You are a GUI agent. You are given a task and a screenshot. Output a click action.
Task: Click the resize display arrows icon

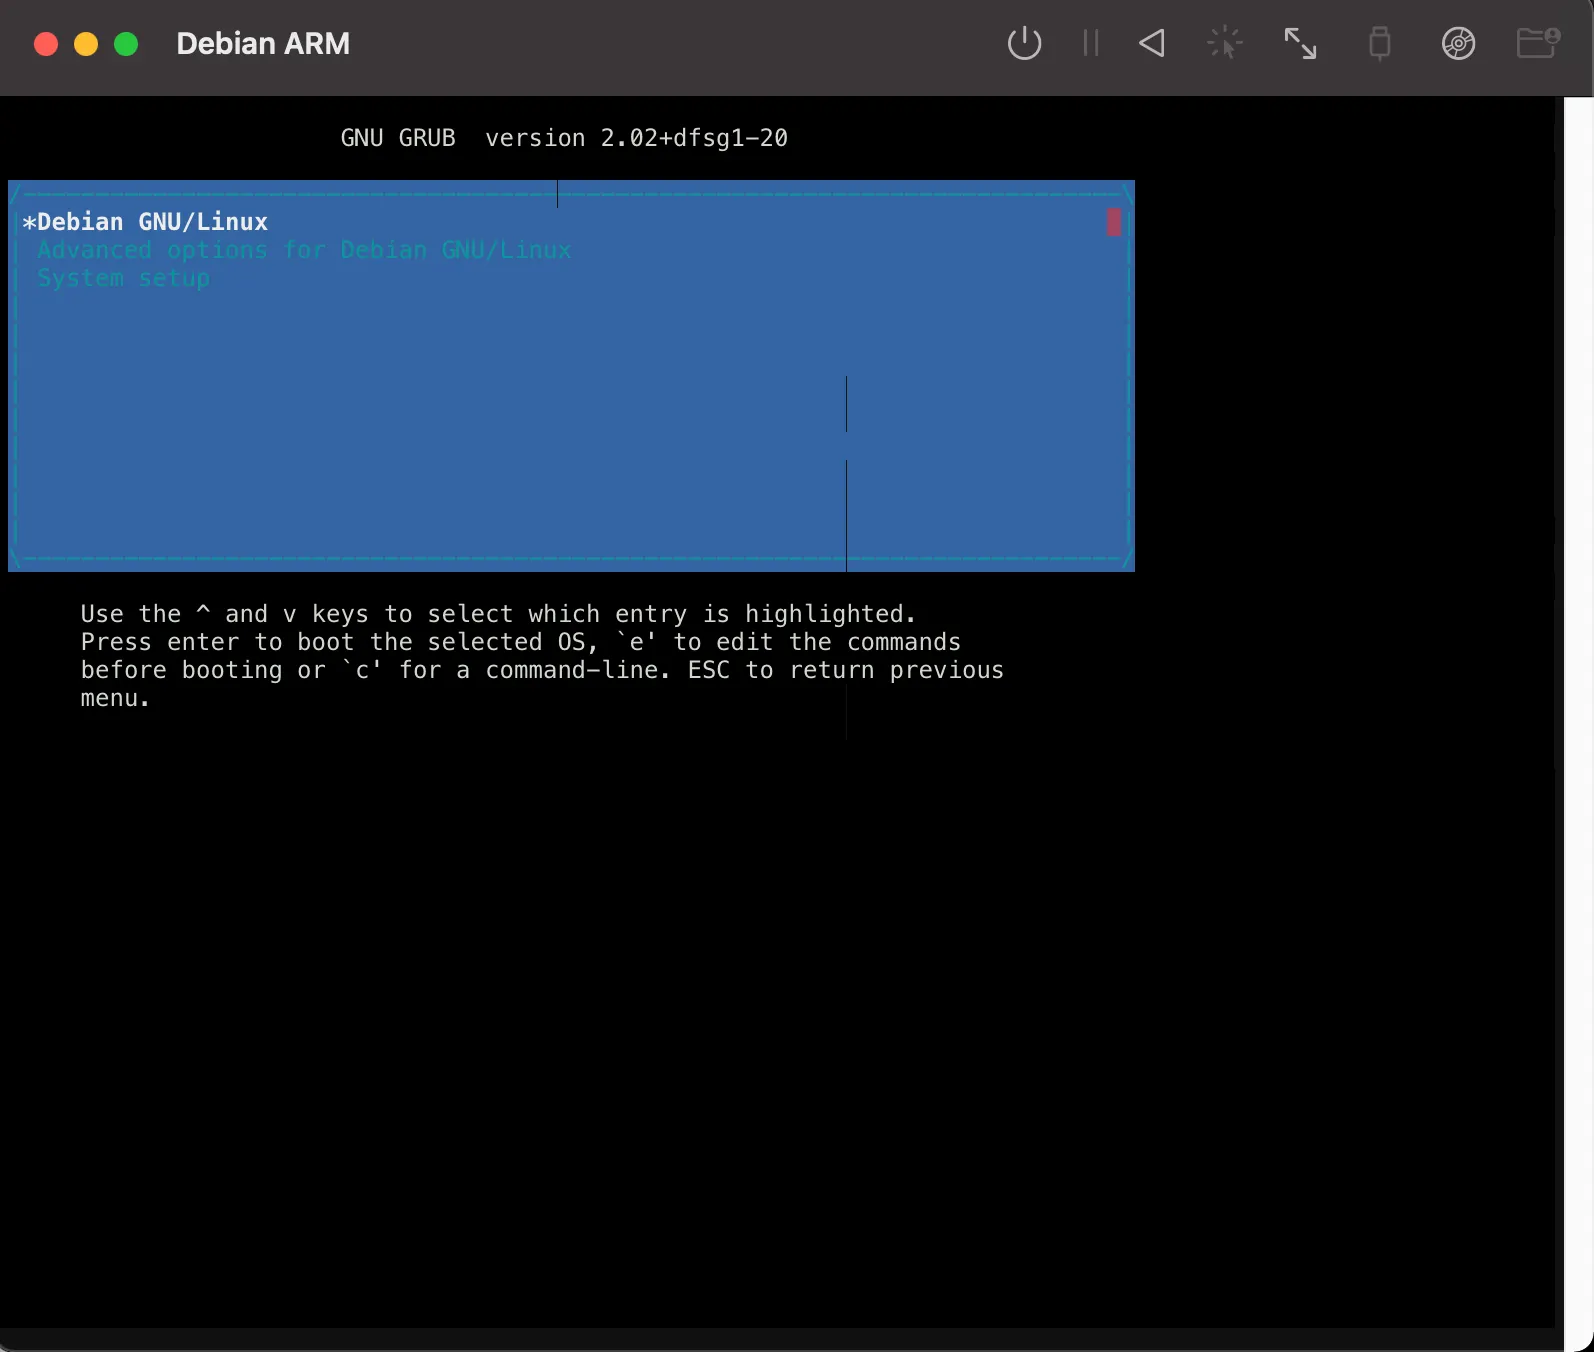[x=1300, y=43]
